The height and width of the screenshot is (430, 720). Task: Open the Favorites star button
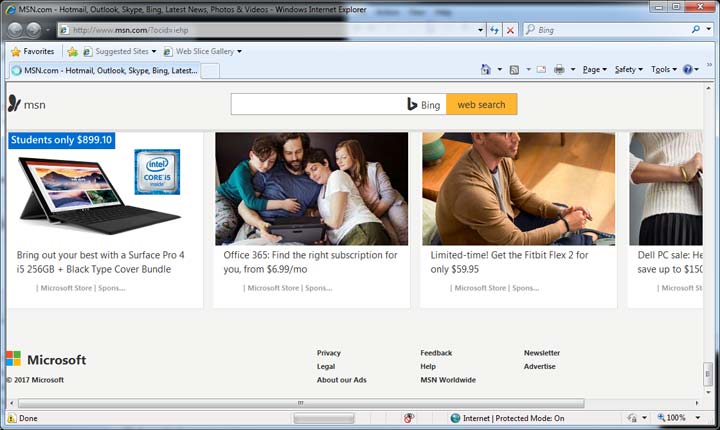click(x=32, y=51)
